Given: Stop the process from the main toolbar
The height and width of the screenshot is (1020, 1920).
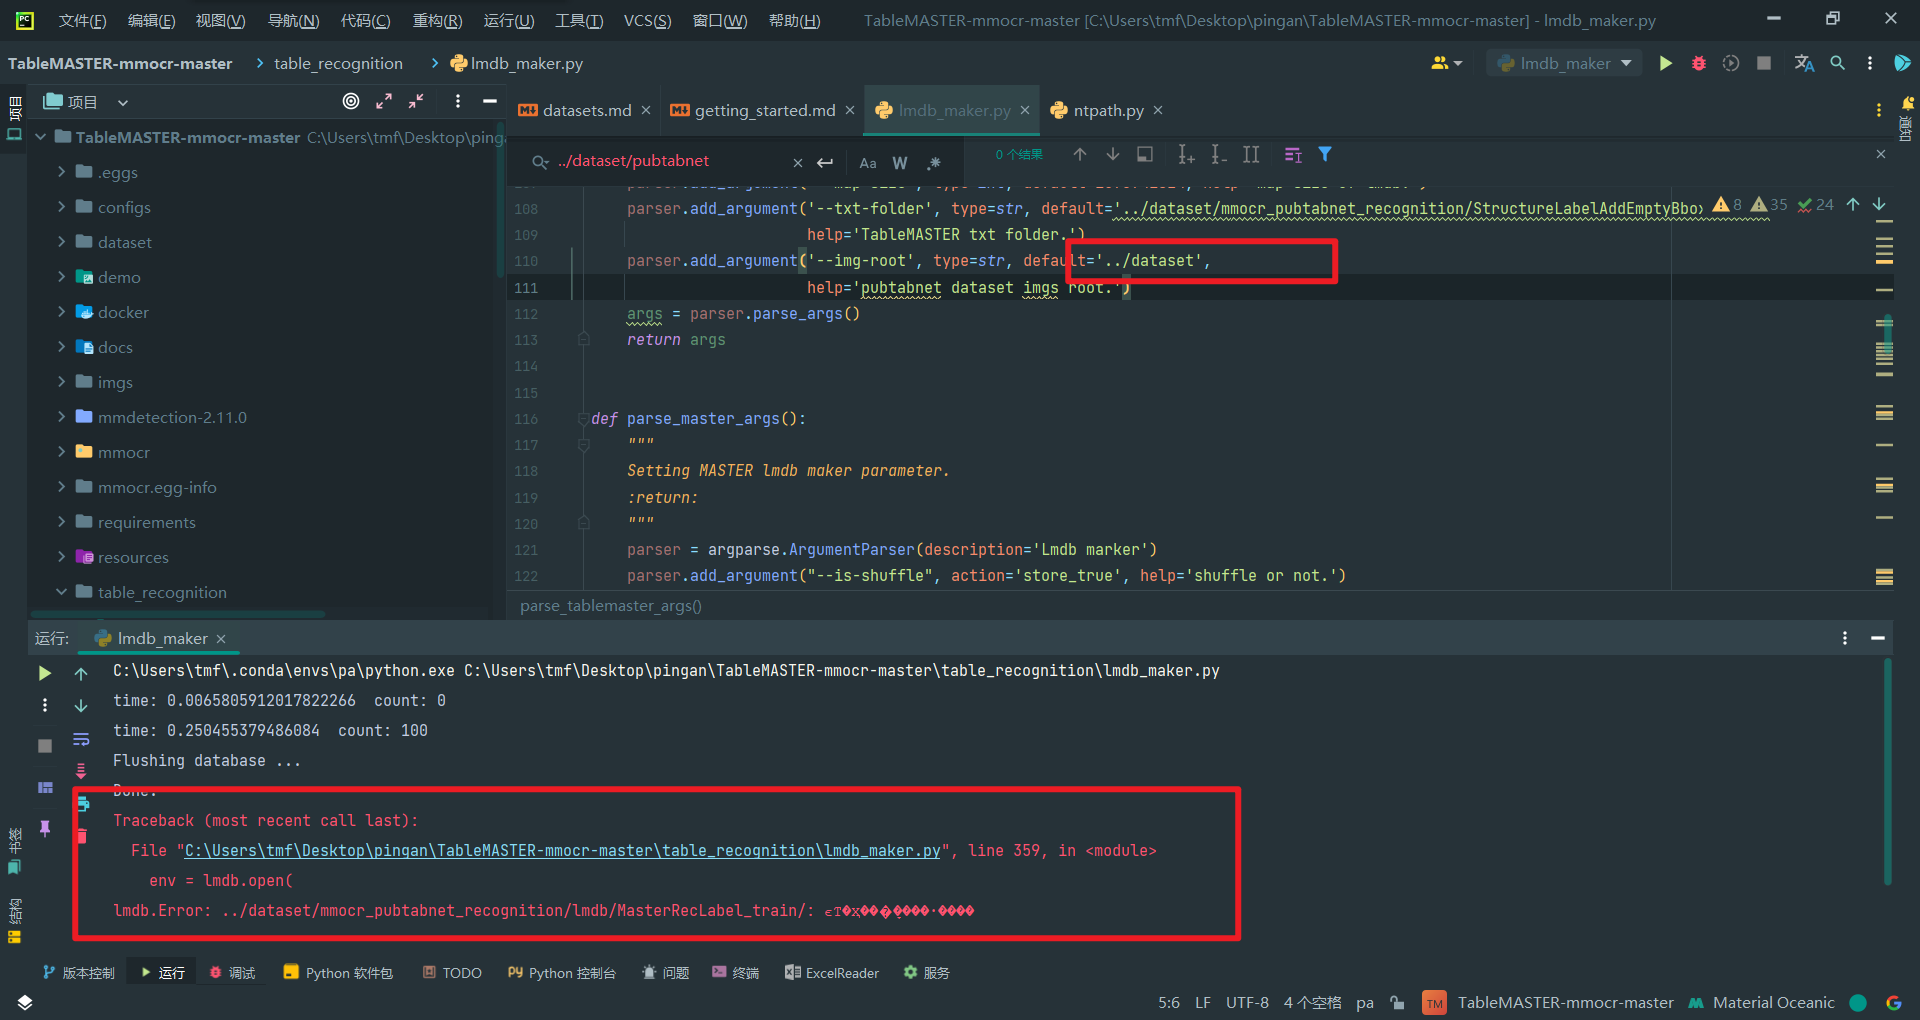Looking at the screenshot, I should pyautogui.click(x=1764, y=63).
